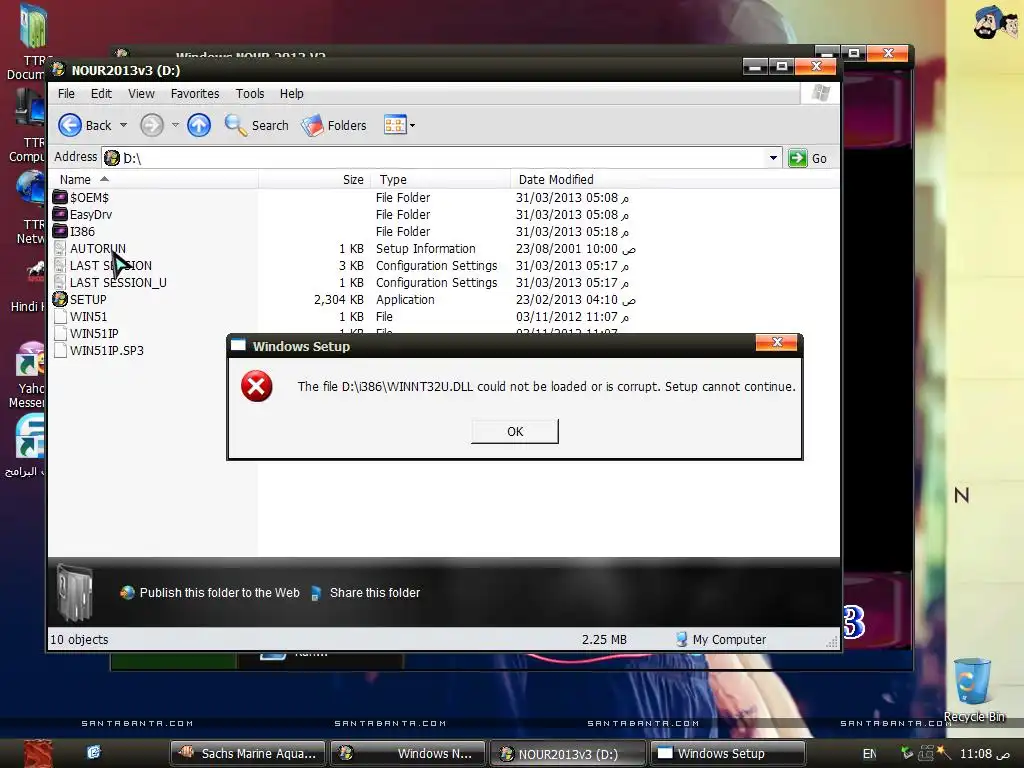This screenshot has width=1024, height=768.
Task: Click the EN language indicator
Action: 869,754
